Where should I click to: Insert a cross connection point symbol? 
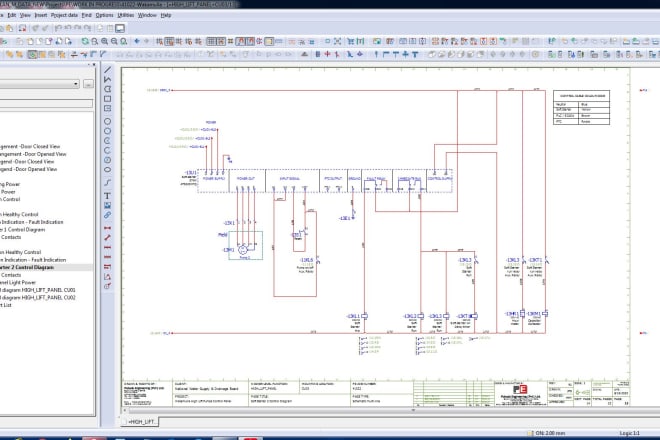[x=405, y=54]
